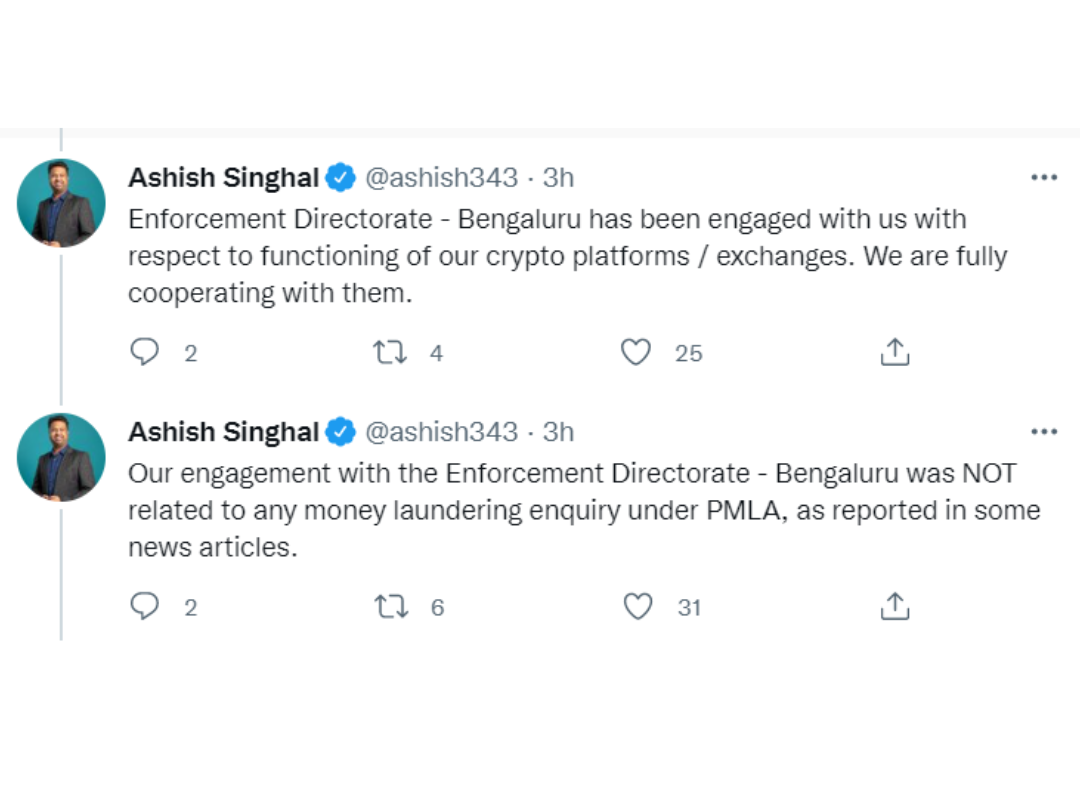Image resolution: width=1080 pixels, height=800 pixels.
Task: Open the tweet text about crypto platforms
Action: 566,256
